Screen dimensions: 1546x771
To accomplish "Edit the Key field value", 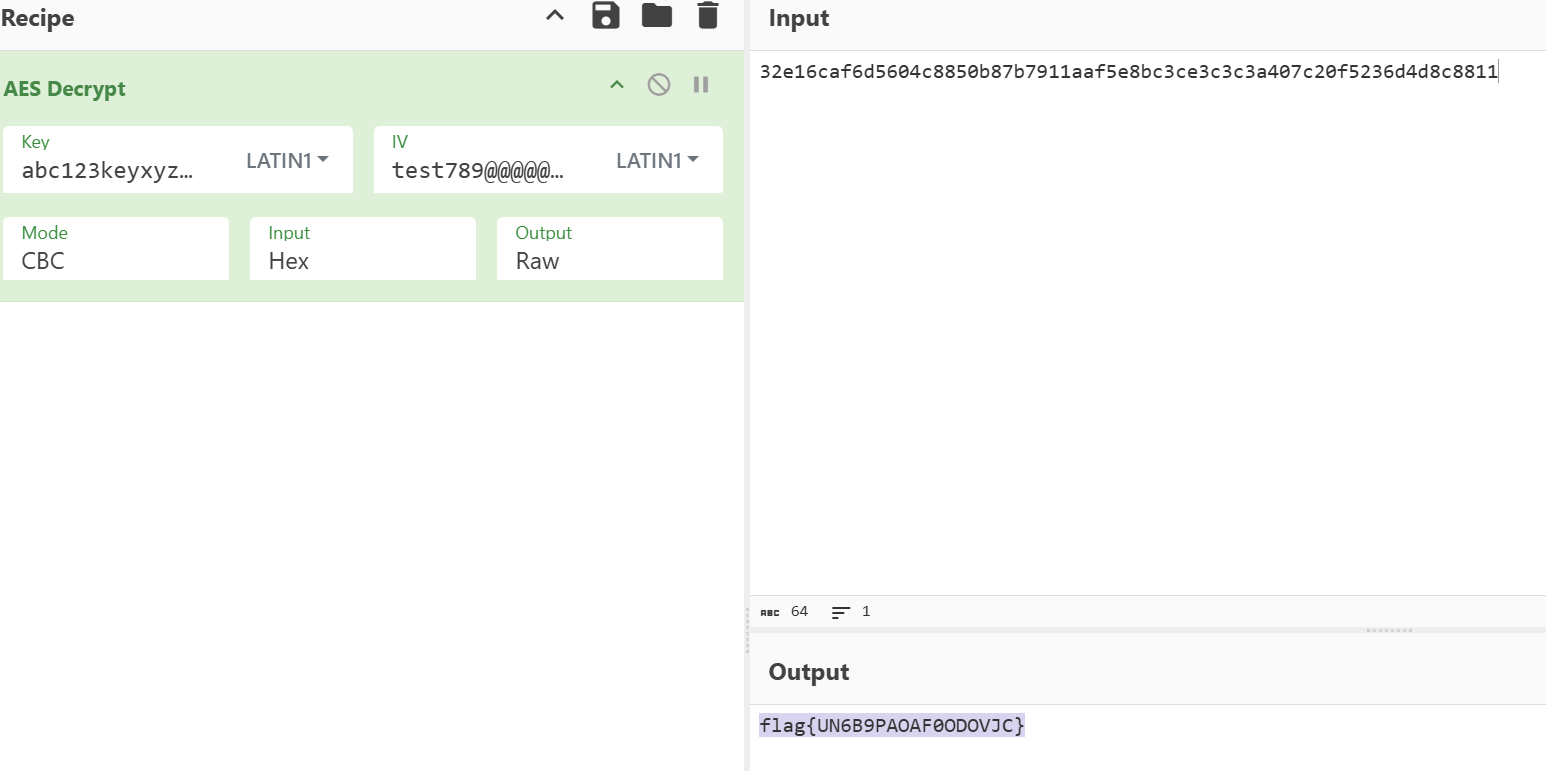I will click(x=108, y=170).
